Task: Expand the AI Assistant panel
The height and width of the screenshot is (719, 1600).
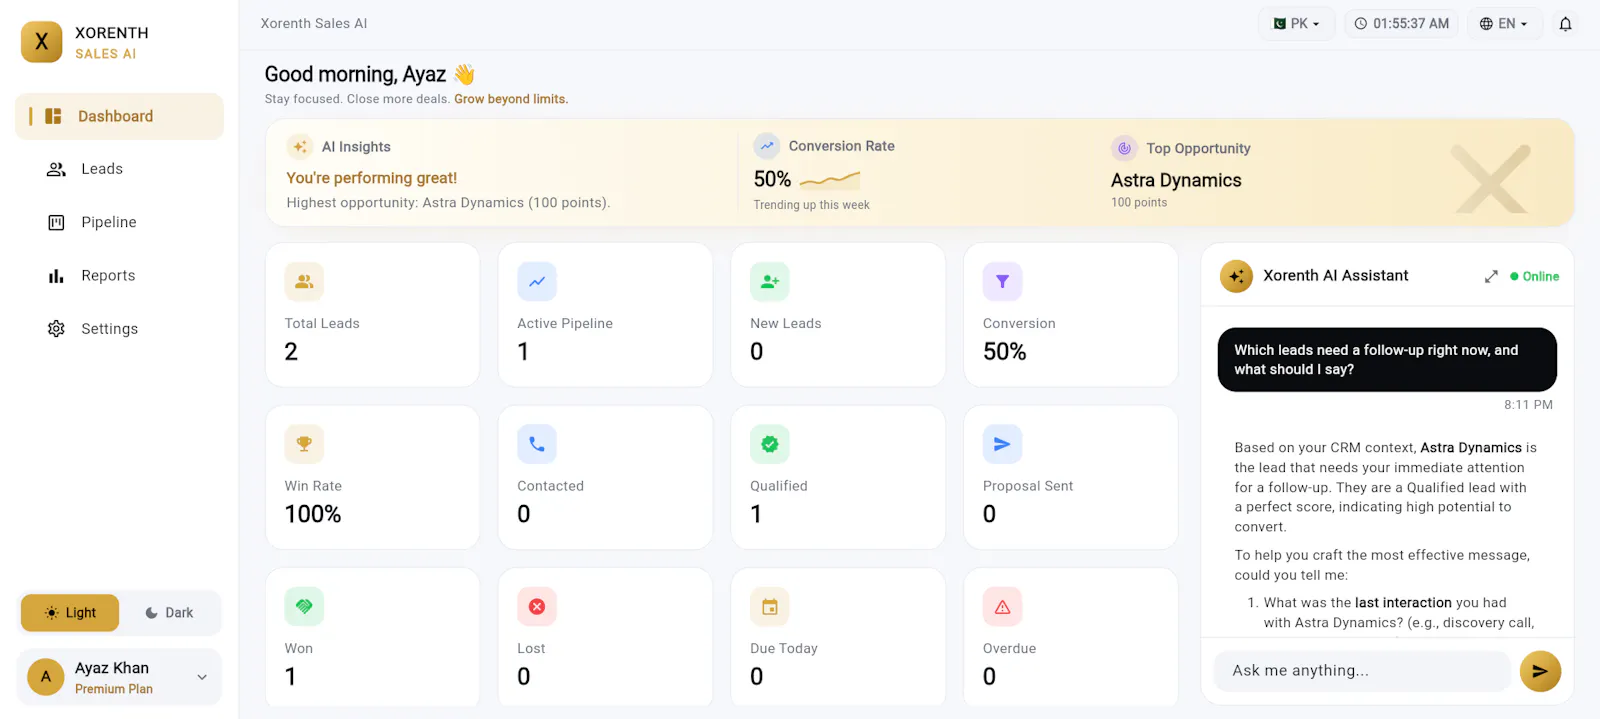Action: 1491,277
